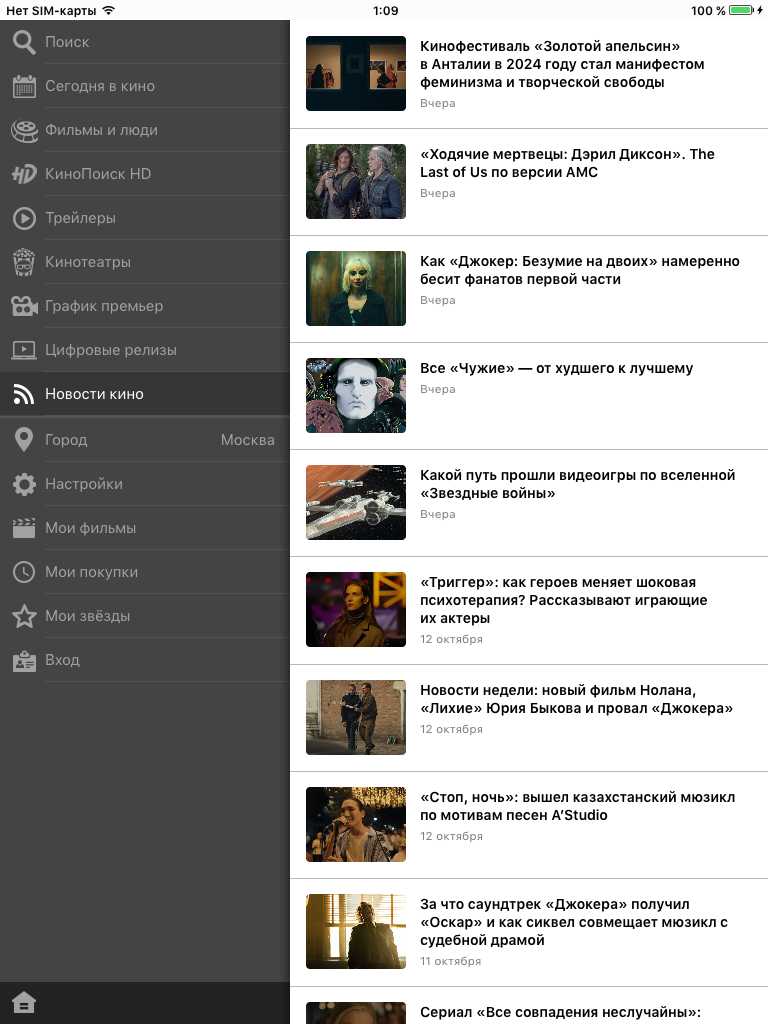Tap the star icon for Мои звёзды

coord(24,616)
